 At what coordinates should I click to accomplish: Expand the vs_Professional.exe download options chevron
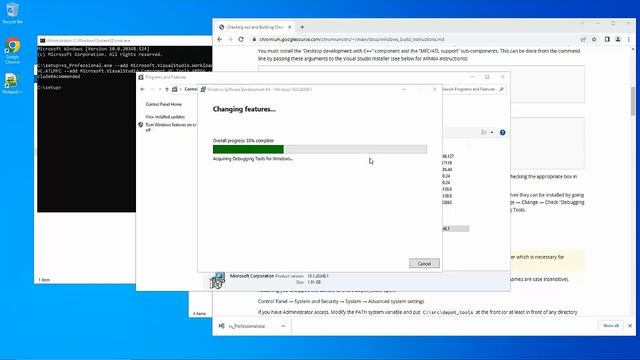(x=283, y=326)
